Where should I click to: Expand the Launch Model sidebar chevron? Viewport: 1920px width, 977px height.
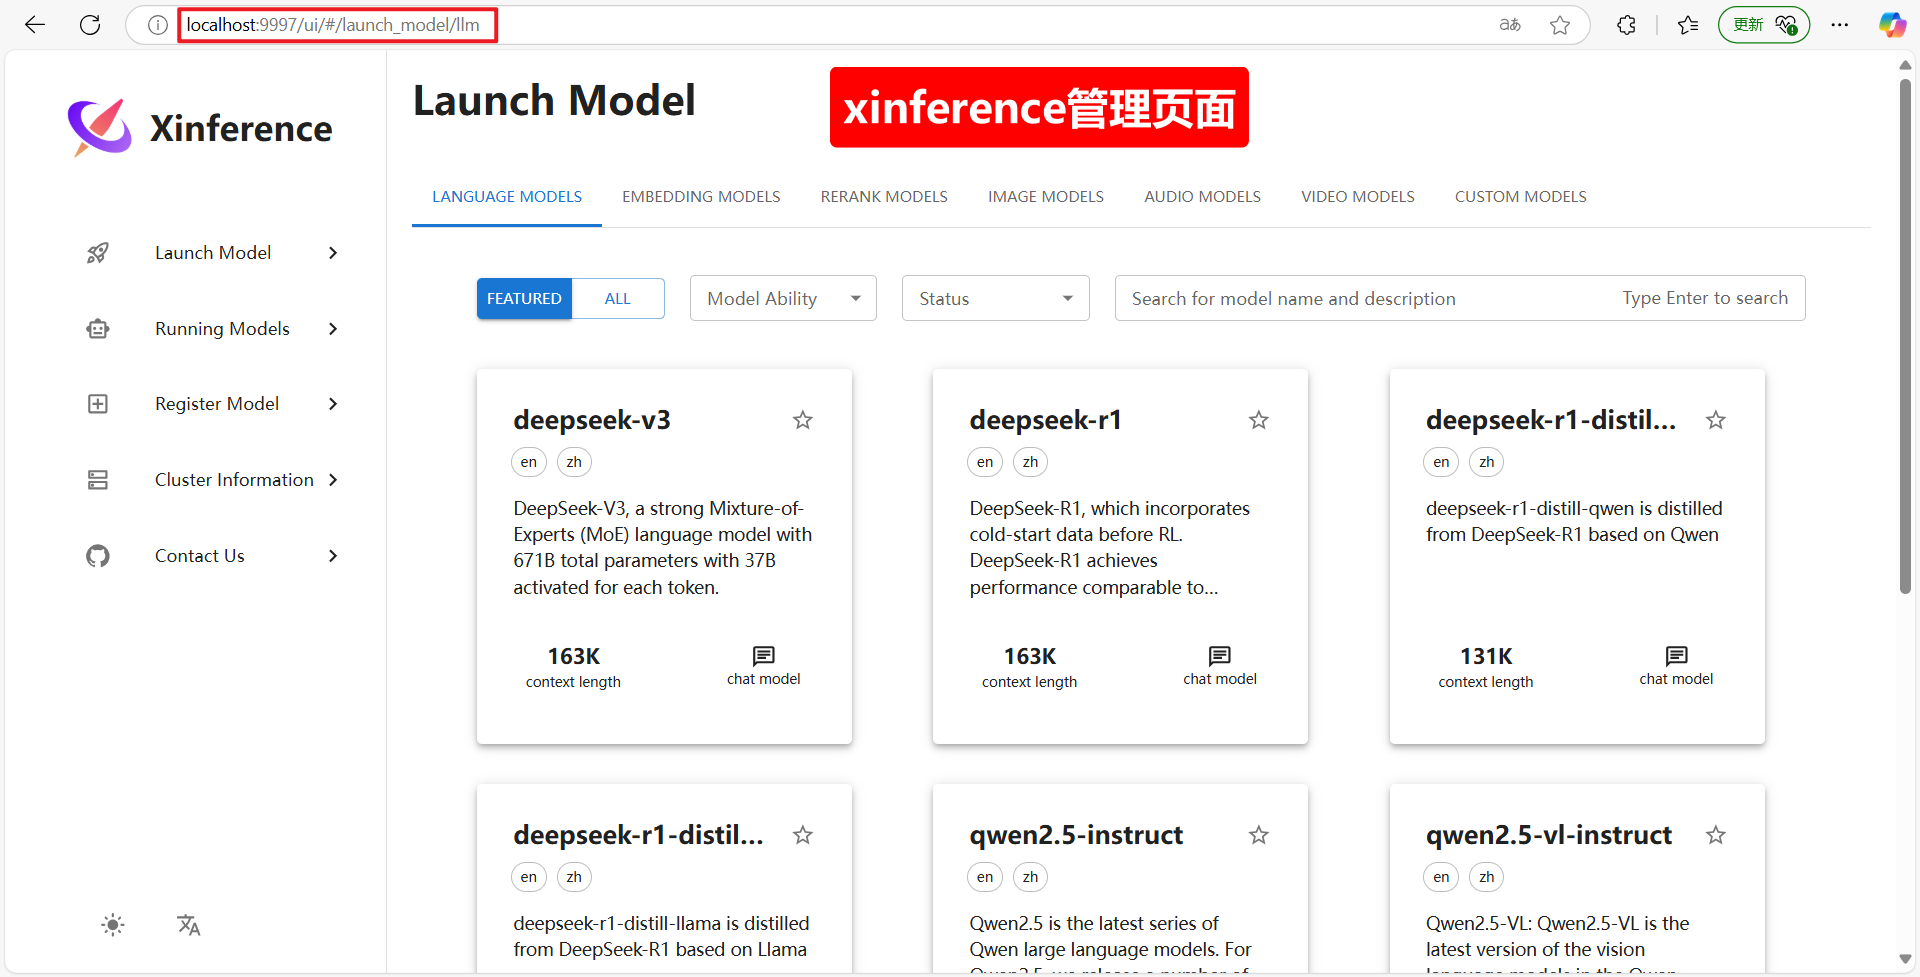(333, 253)
